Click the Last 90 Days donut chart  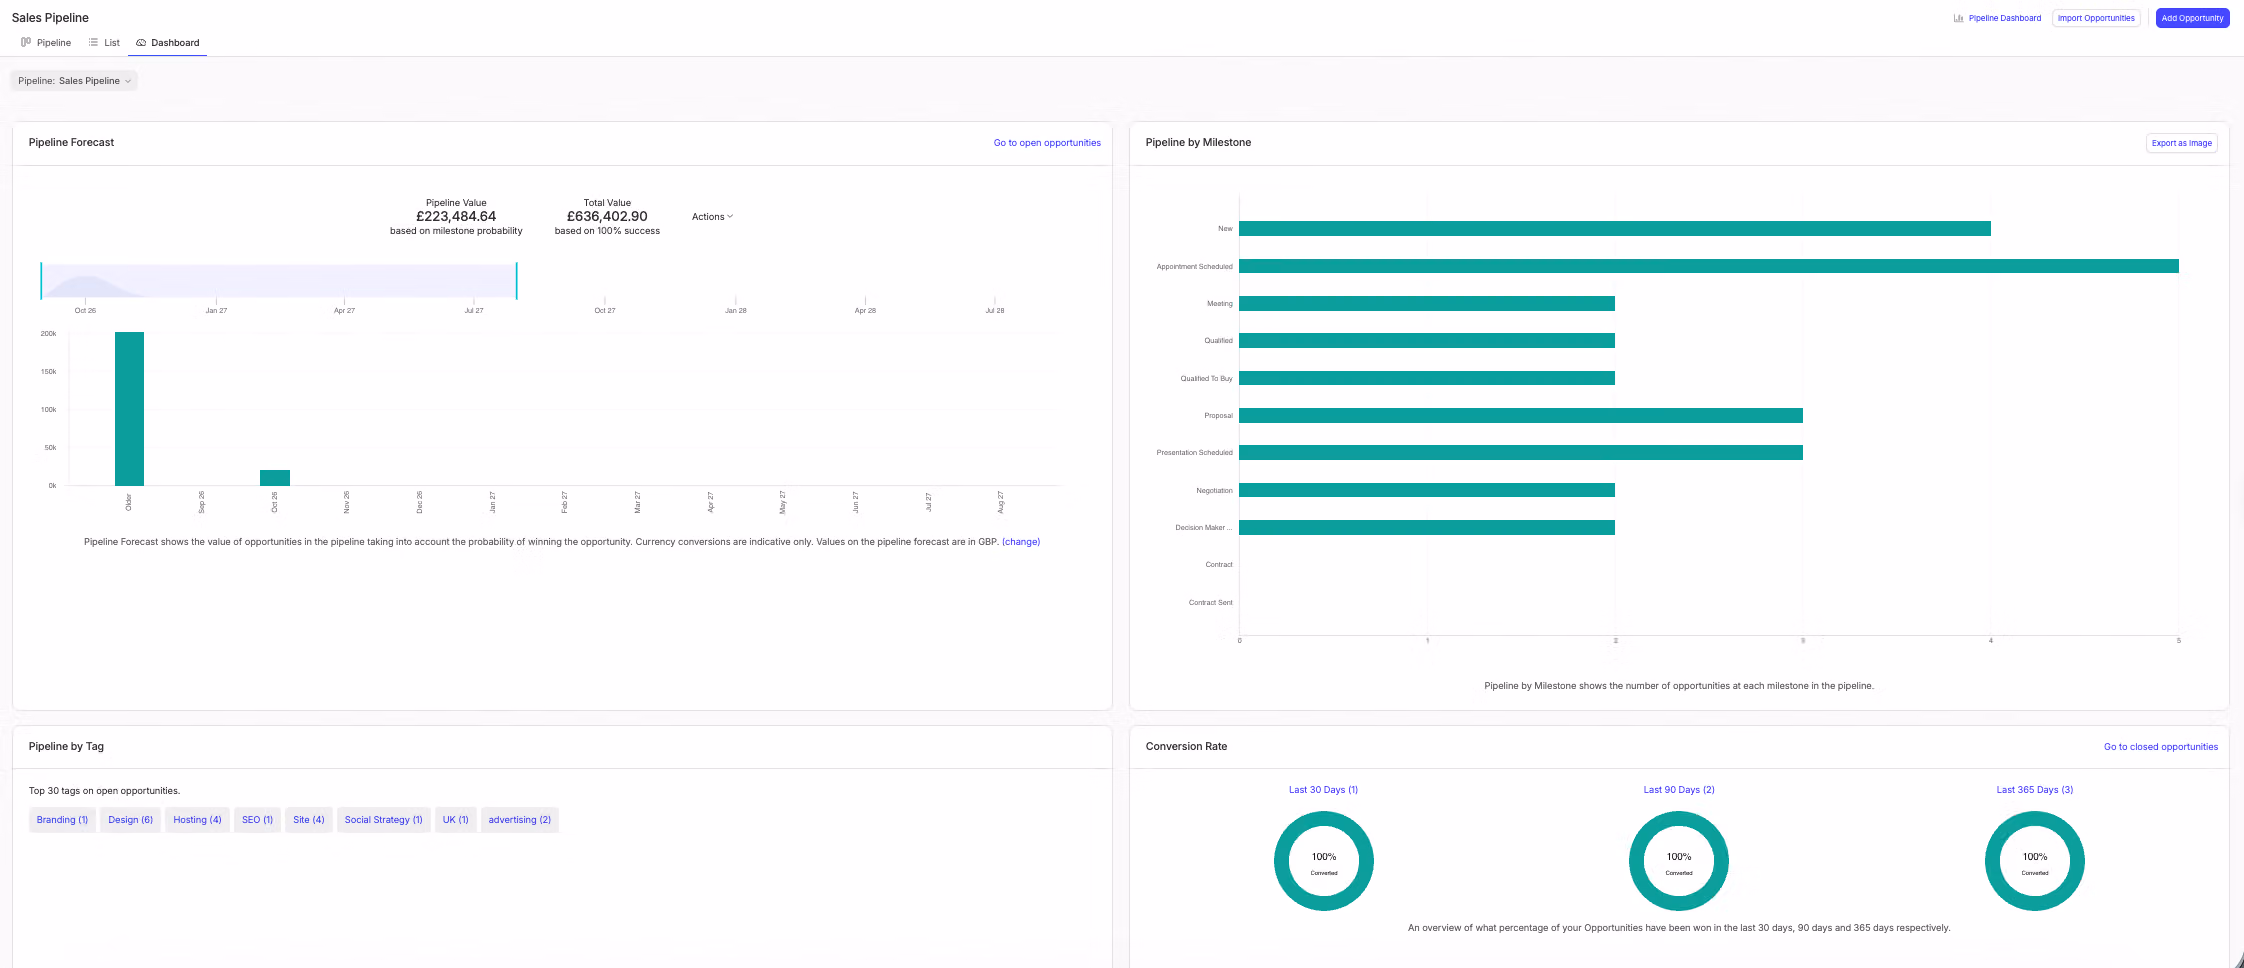coord(1679,861)
